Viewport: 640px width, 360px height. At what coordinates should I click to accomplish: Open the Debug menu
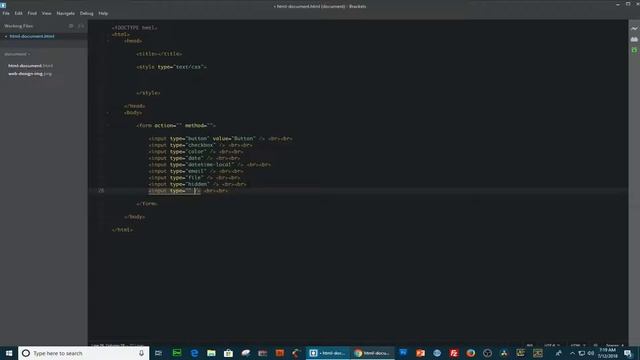point(87,13)
